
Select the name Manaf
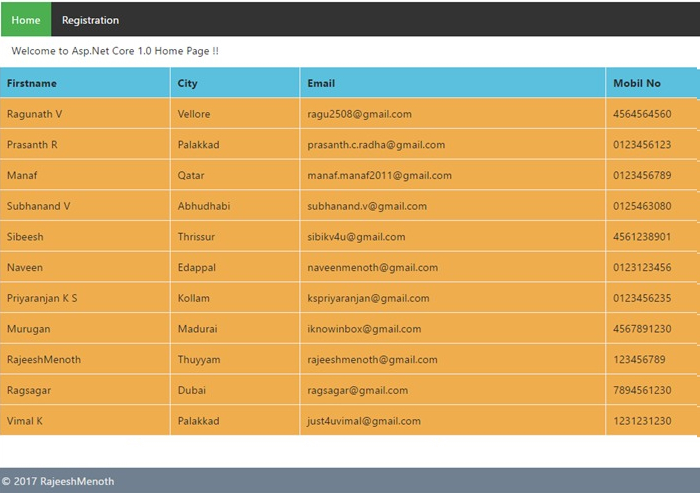pyautogui.click(x=22, y=175)
